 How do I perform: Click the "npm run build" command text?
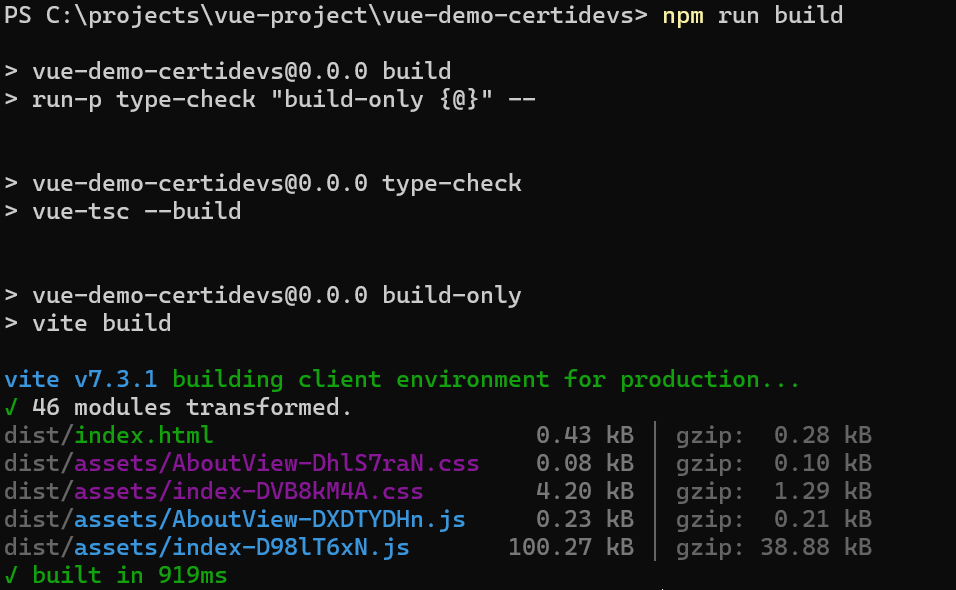pyautogui.click(x=752, y=16)
